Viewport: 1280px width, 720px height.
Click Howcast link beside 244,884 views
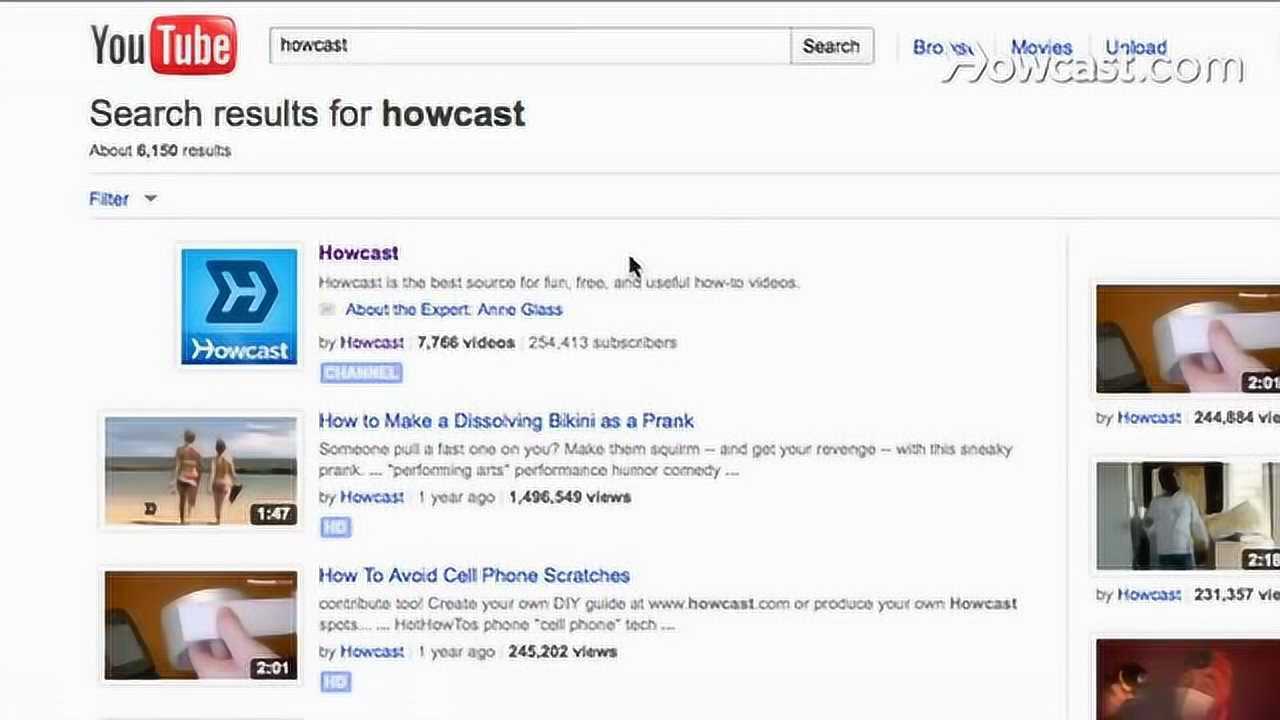[x=1149, y=418]
